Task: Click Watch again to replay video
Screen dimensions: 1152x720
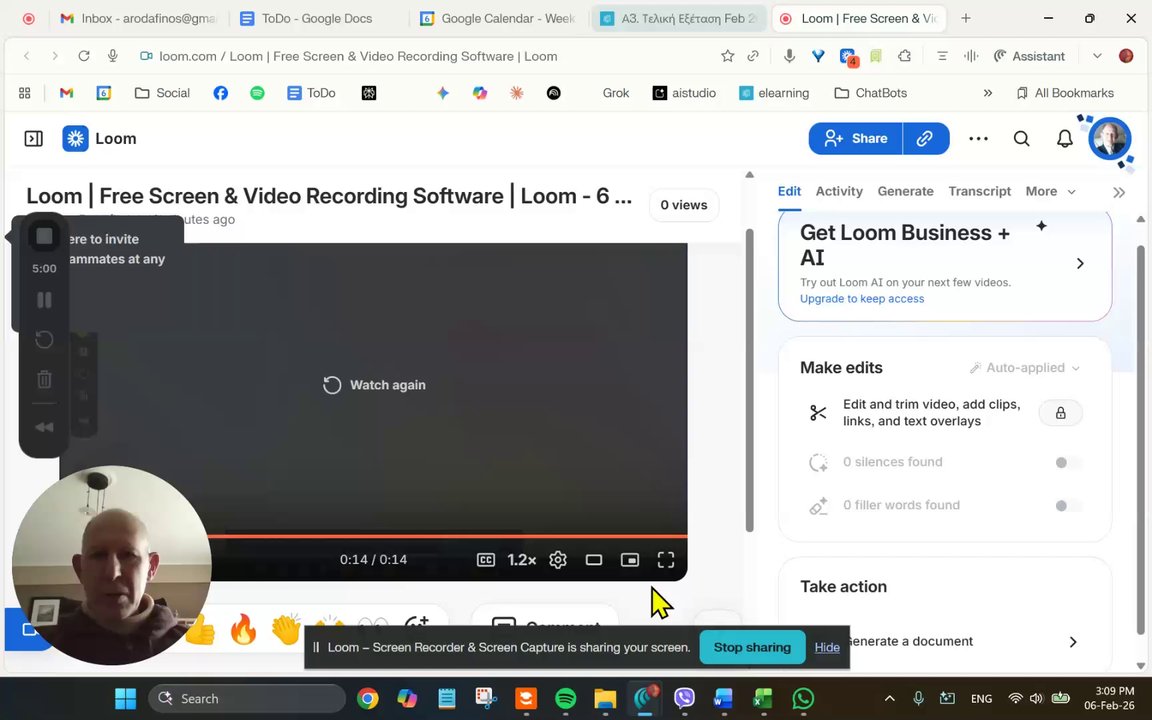Action: [x=375, y=385]
